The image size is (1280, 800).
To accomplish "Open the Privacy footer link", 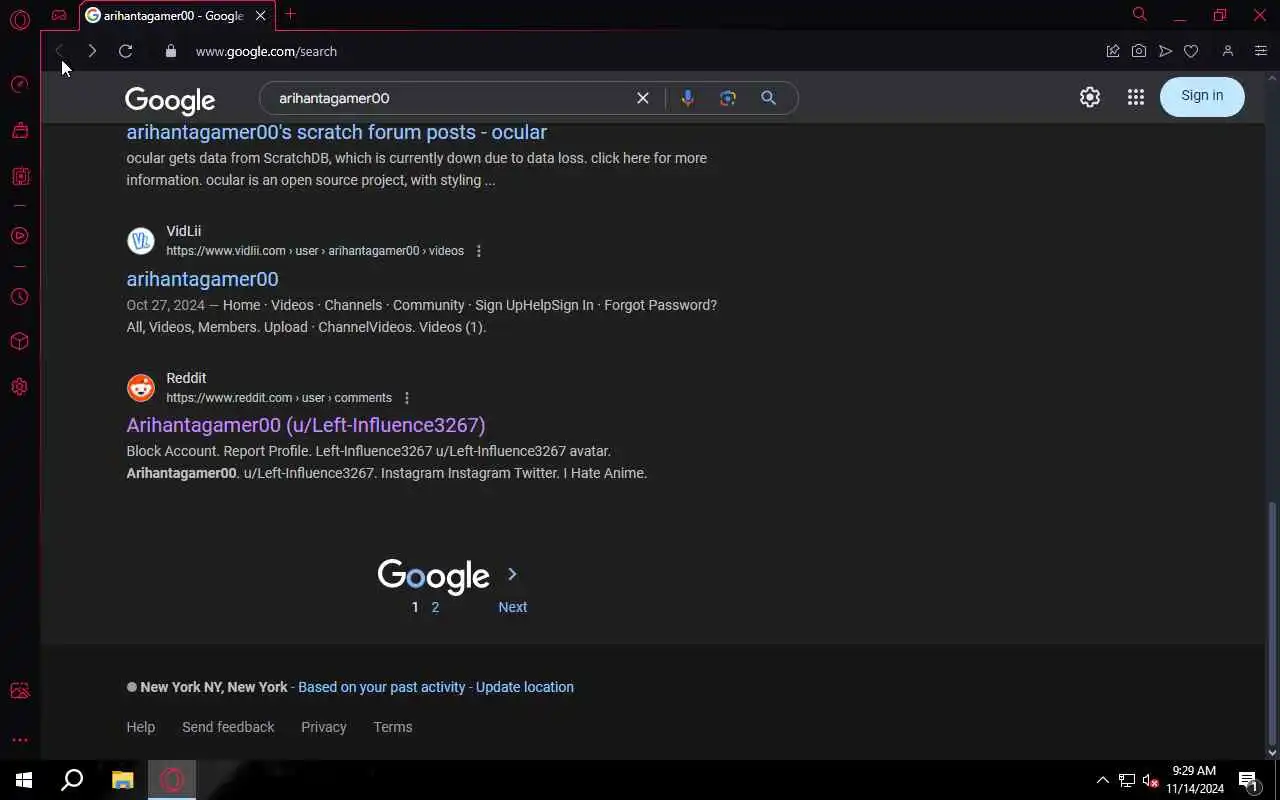I will coord(324,727).
